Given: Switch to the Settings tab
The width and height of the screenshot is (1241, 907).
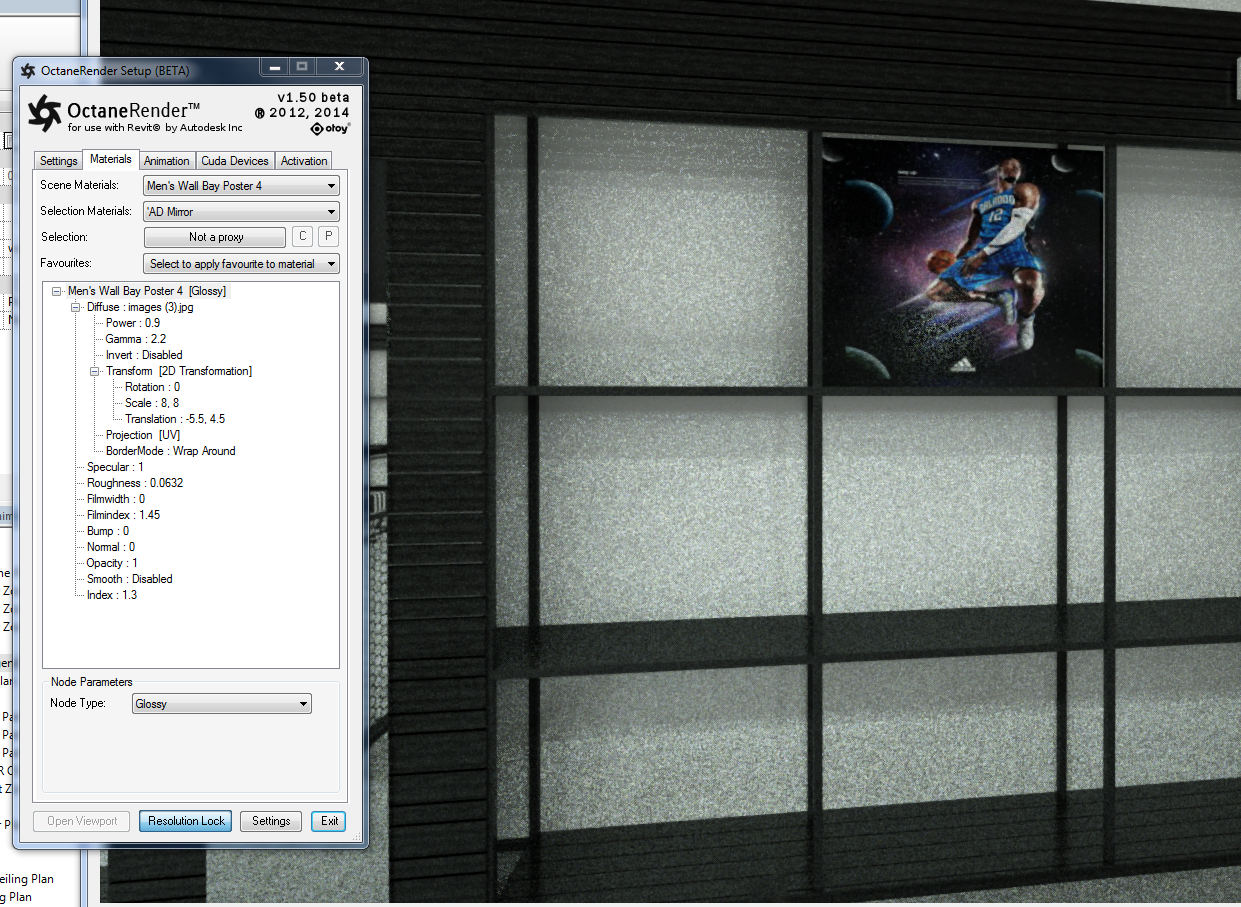Looking at the screenshot, I should 58,161.
